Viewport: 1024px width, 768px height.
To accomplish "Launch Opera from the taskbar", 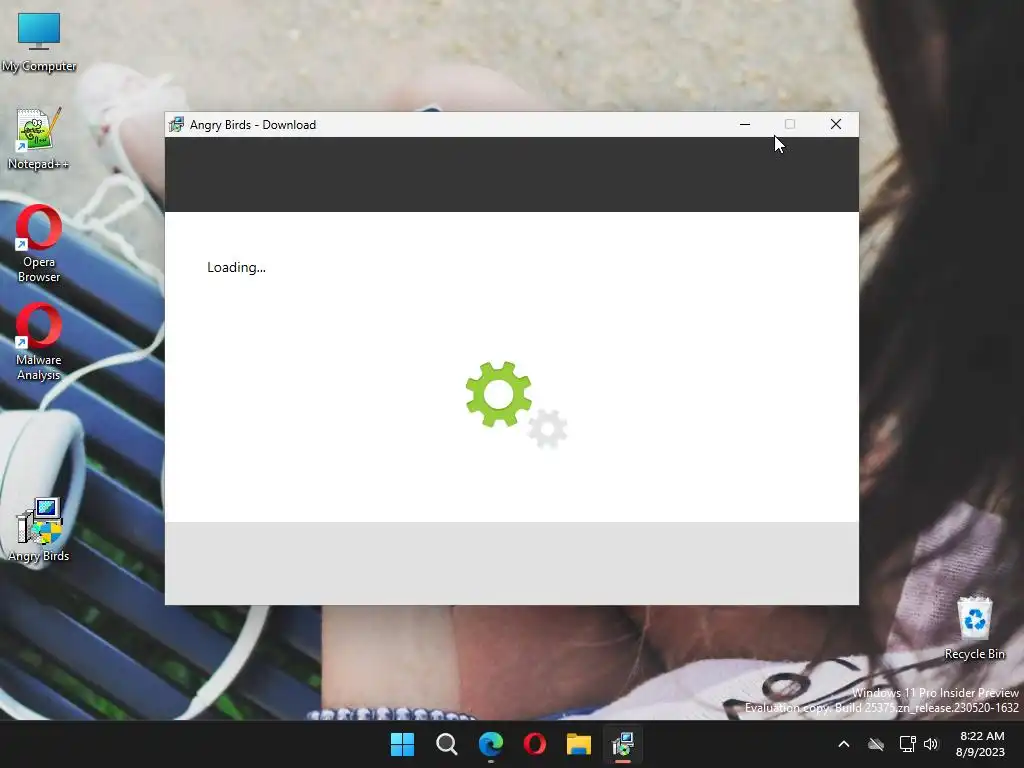I will pyautogui.click(x=534, y=744).
